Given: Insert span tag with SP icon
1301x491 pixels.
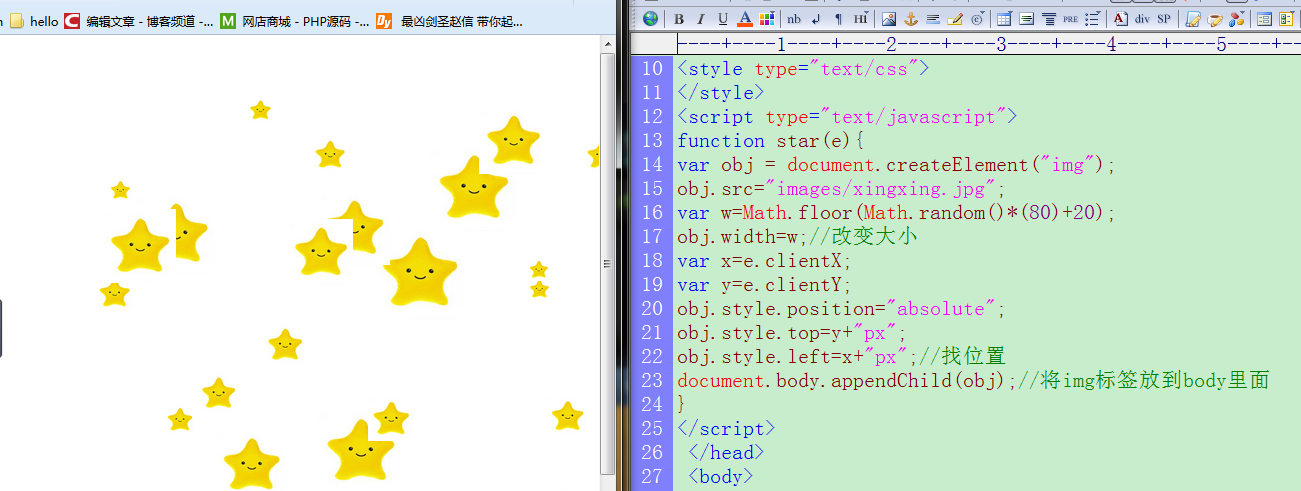Looking at the screenshot, I should [x=1164, y=18].
